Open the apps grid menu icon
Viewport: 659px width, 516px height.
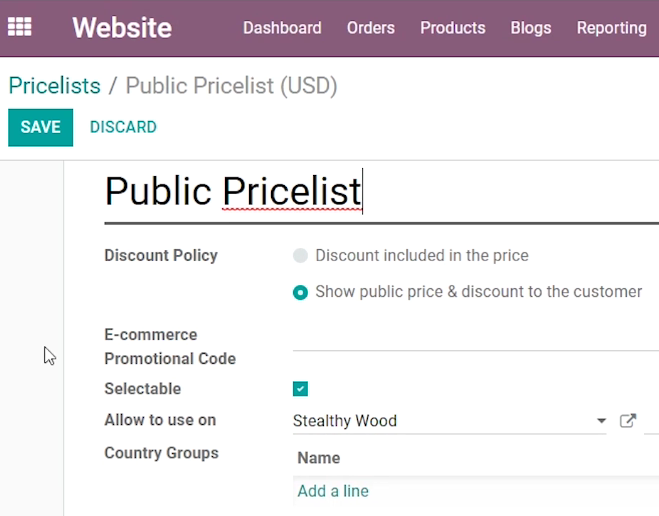(x=19, y=27)
